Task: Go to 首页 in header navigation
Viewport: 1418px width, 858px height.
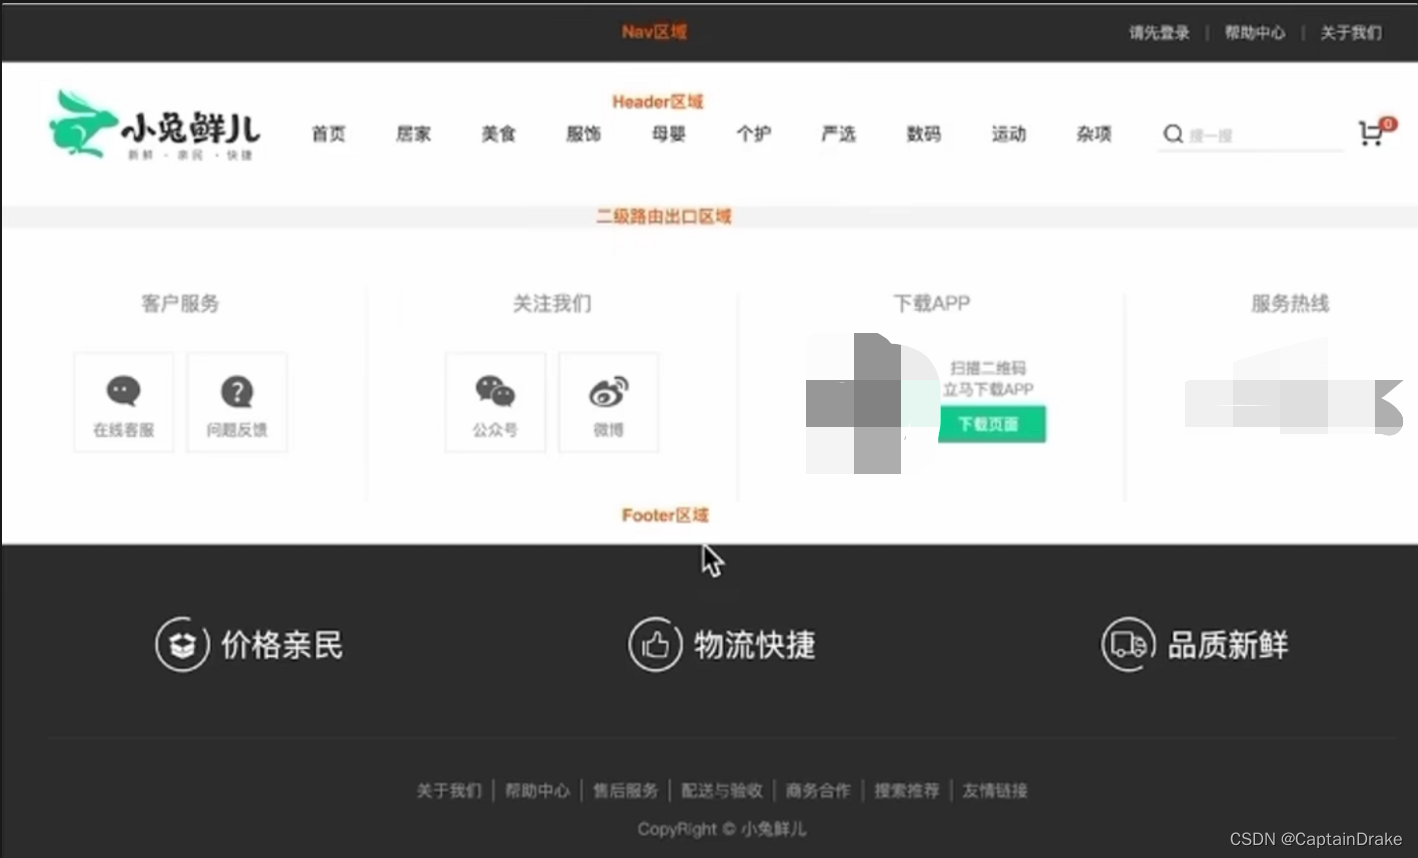Action: click(328, 134)
